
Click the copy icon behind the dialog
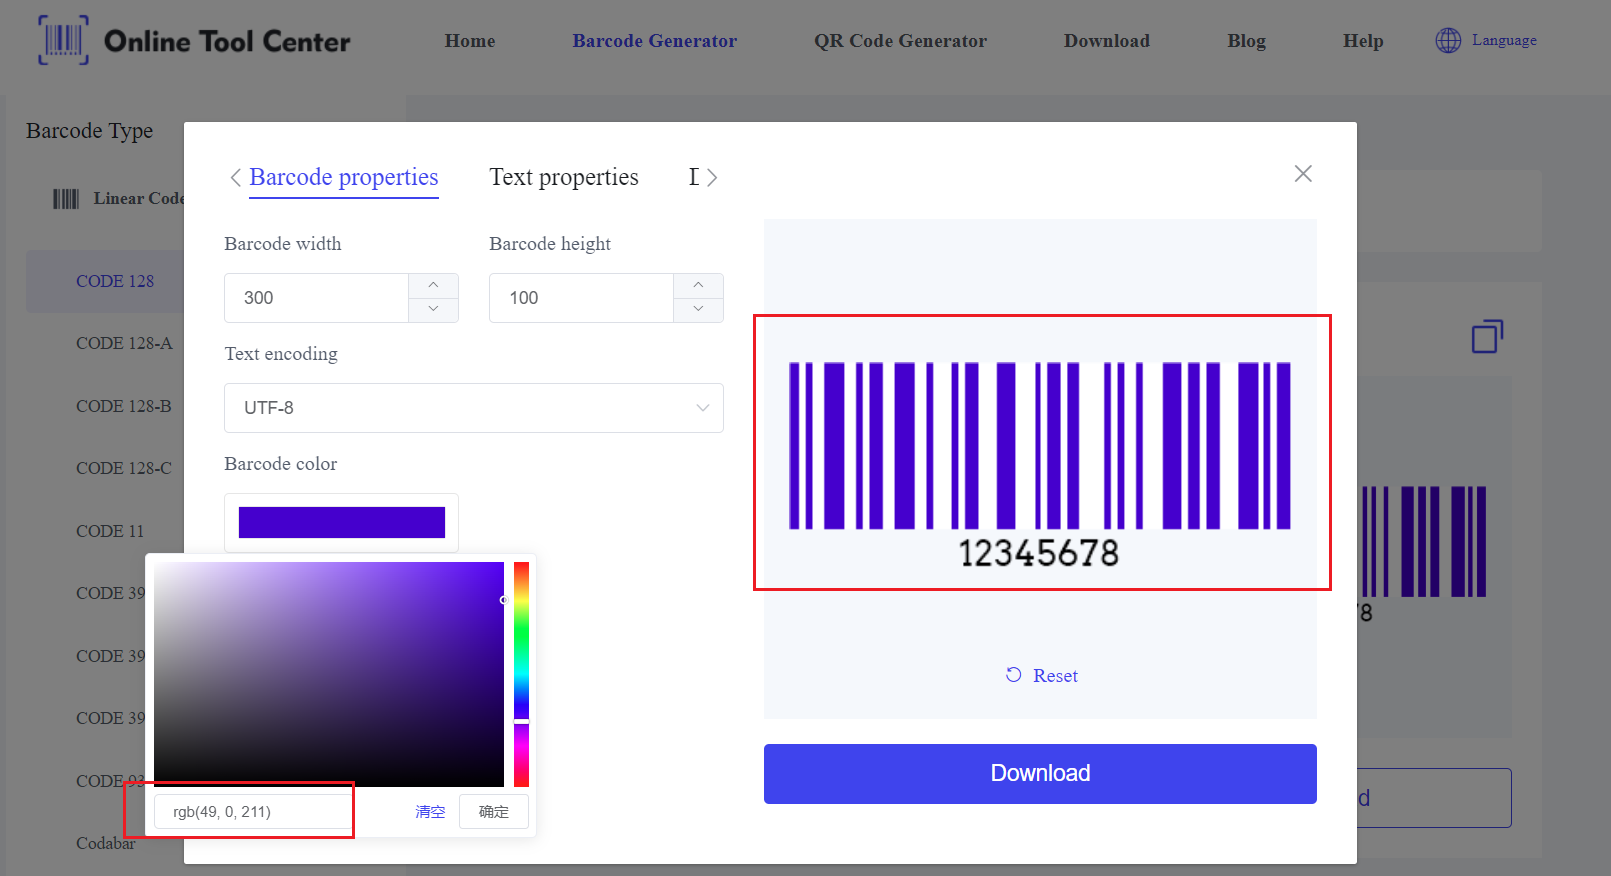click(1487, 336)
